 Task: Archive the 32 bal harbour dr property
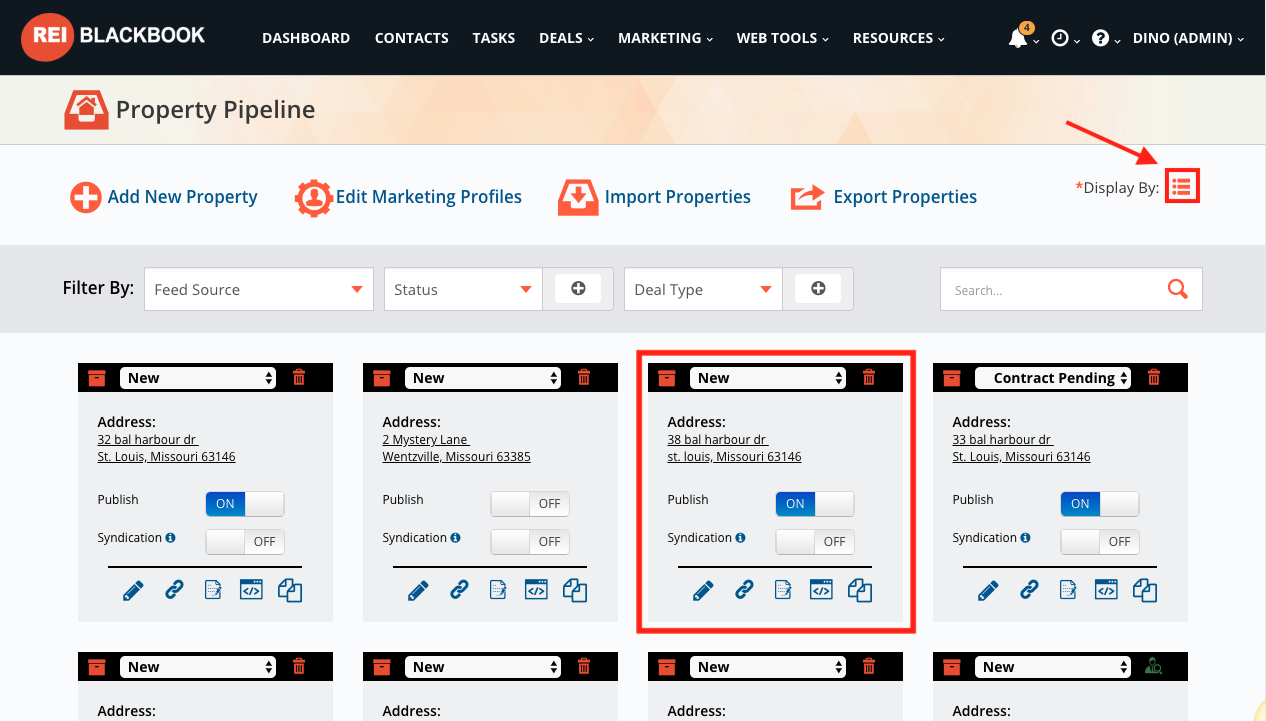(97, 378)
